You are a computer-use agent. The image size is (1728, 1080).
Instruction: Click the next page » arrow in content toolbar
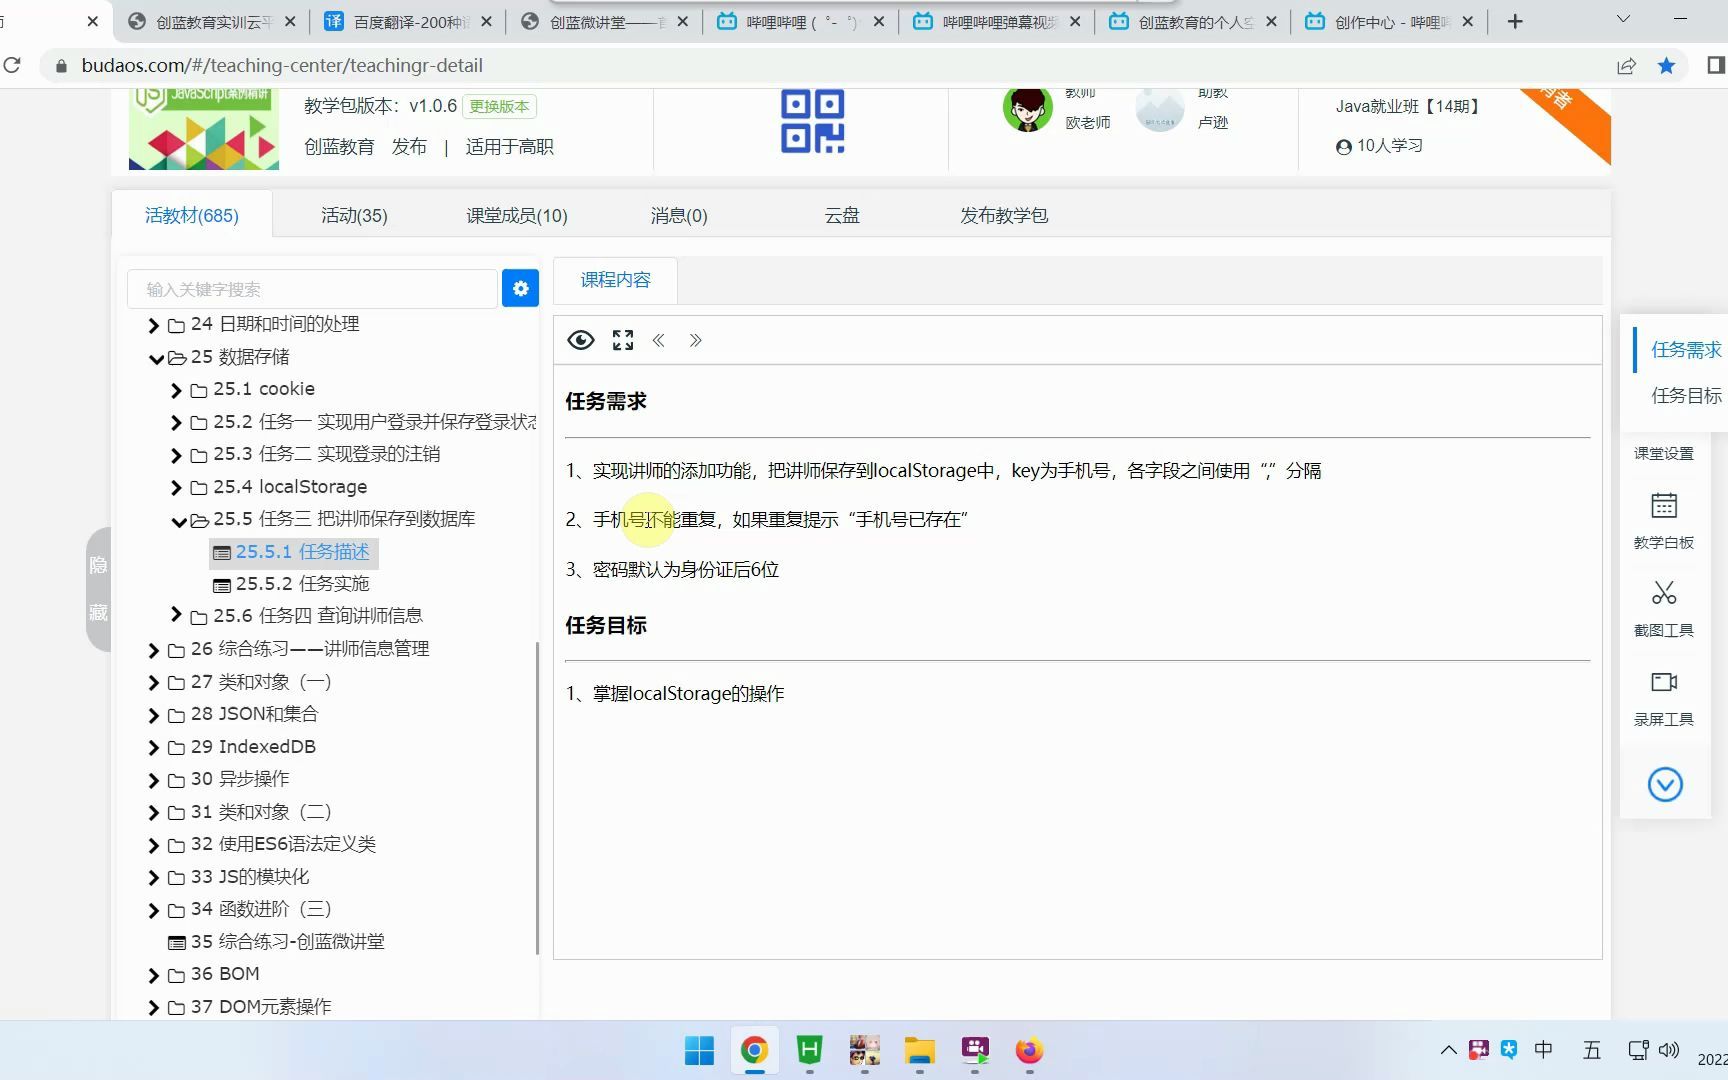(x=696, y=340)
